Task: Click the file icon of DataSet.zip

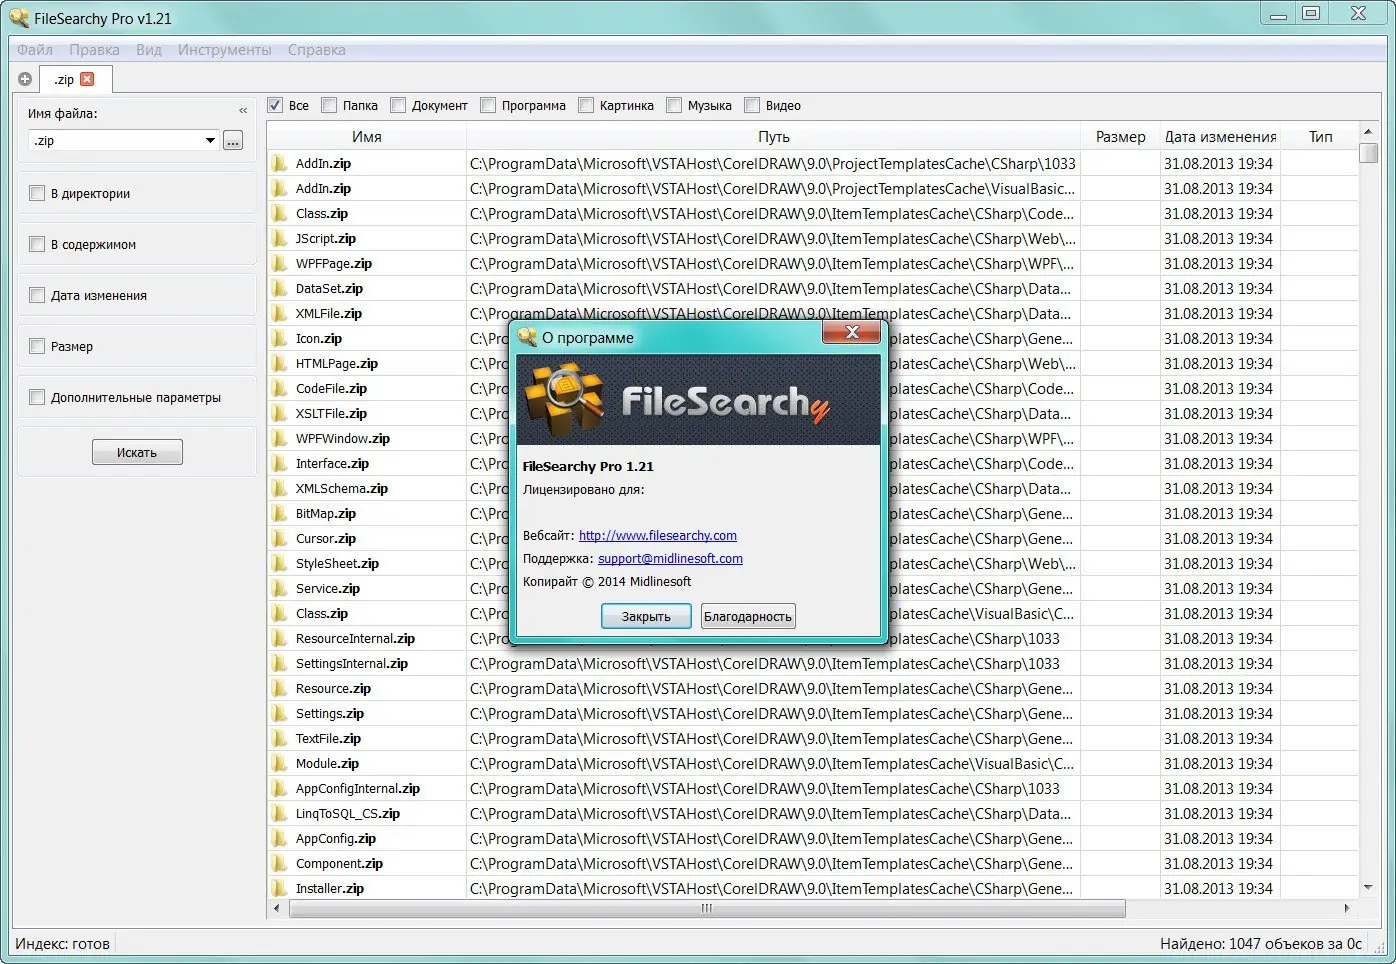Action: (279, 289)
